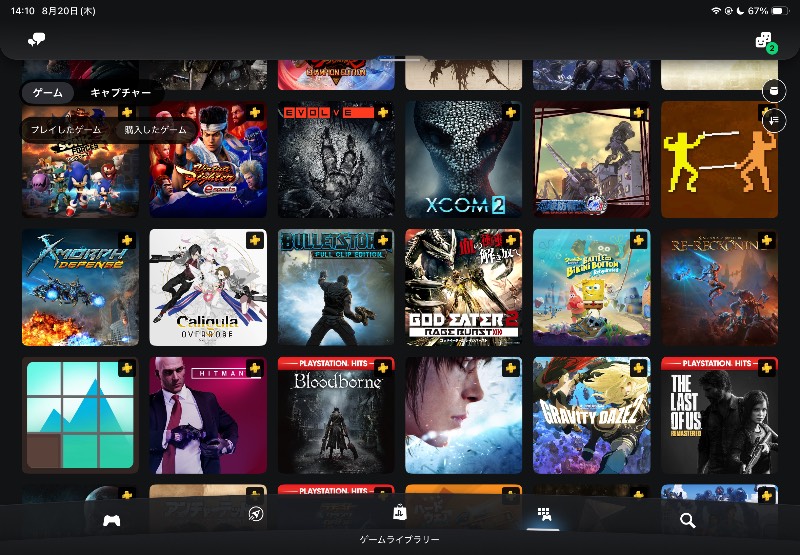
Task: Select the Game Library grid icon
Action: (x=544, y=515)
